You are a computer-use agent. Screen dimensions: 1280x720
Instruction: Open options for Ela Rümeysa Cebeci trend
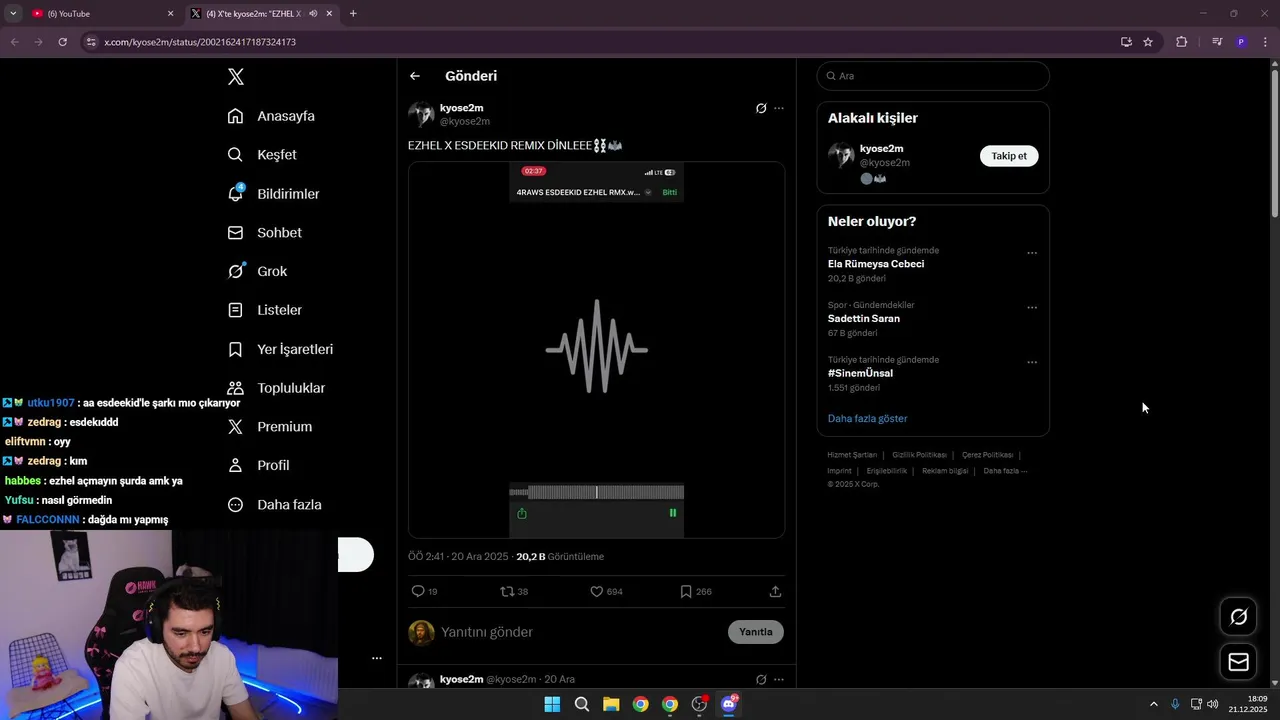(1032, 253)
